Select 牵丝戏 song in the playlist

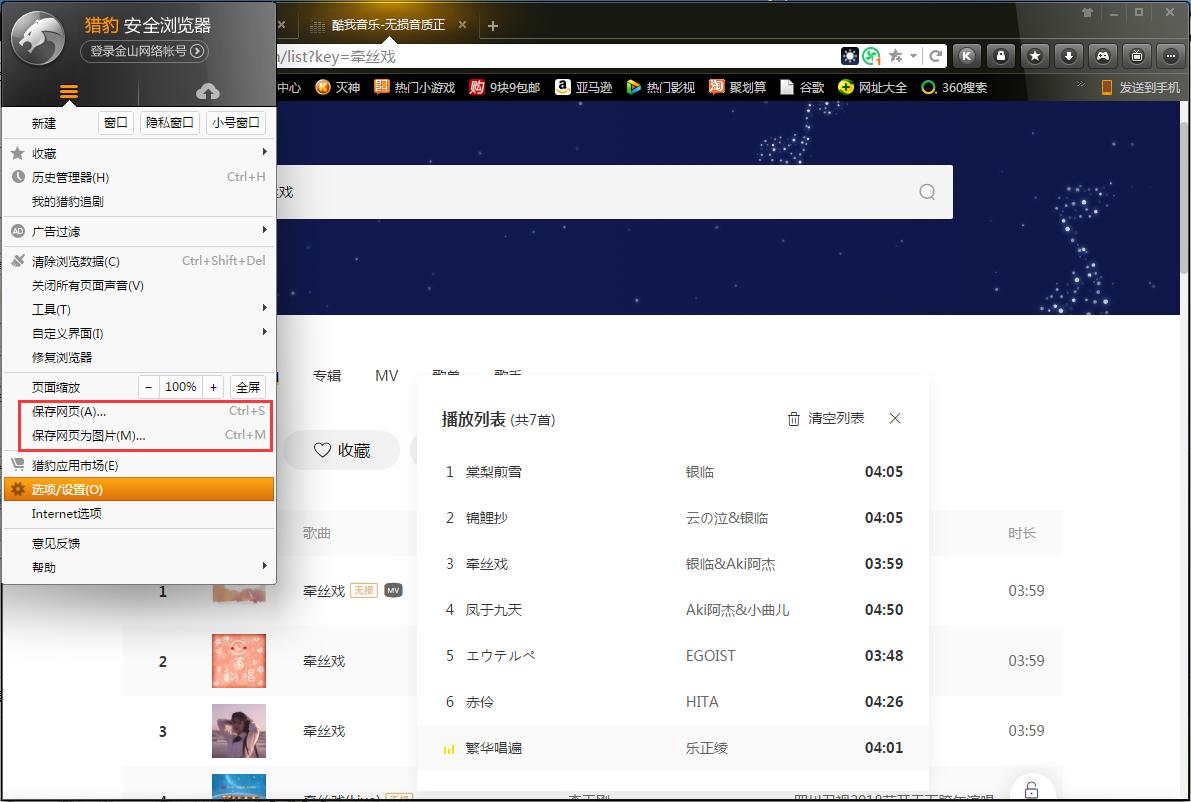[487, 564]
